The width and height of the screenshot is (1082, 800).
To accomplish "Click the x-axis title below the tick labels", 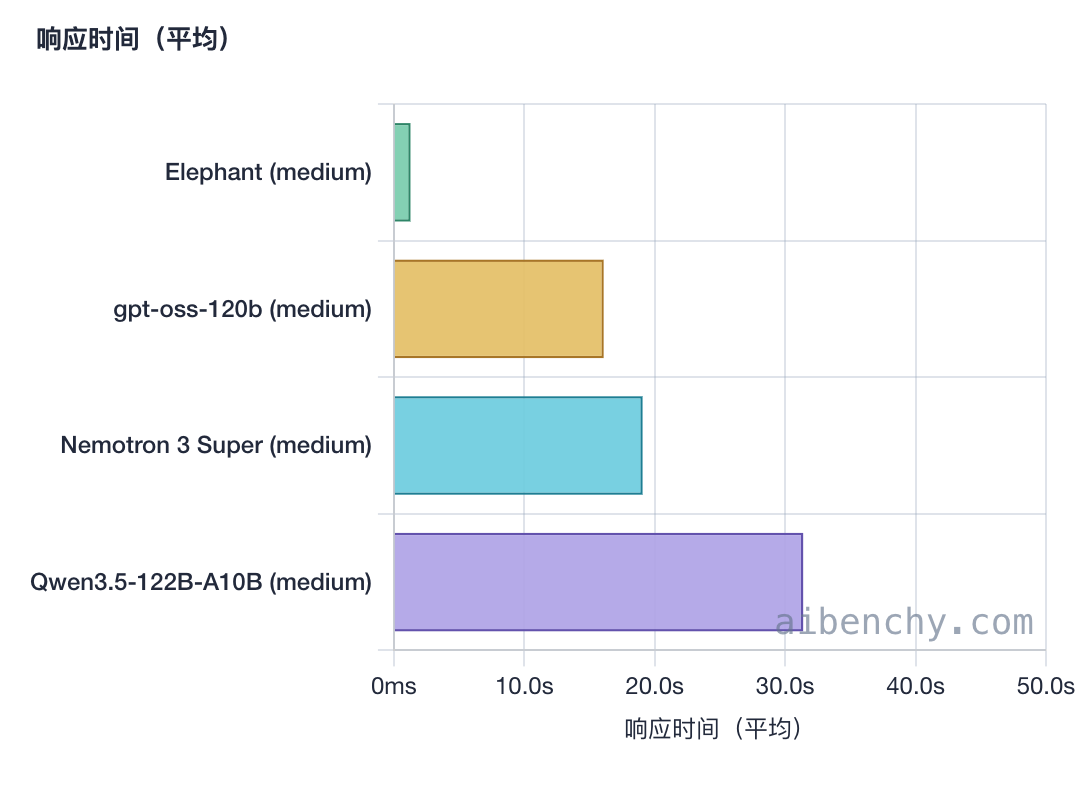I will coord(714,728).
